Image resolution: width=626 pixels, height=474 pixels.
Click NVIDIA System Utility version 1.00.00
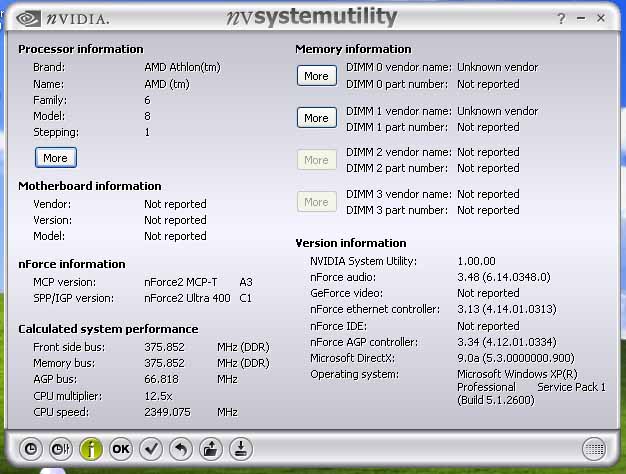click(476, 261)
